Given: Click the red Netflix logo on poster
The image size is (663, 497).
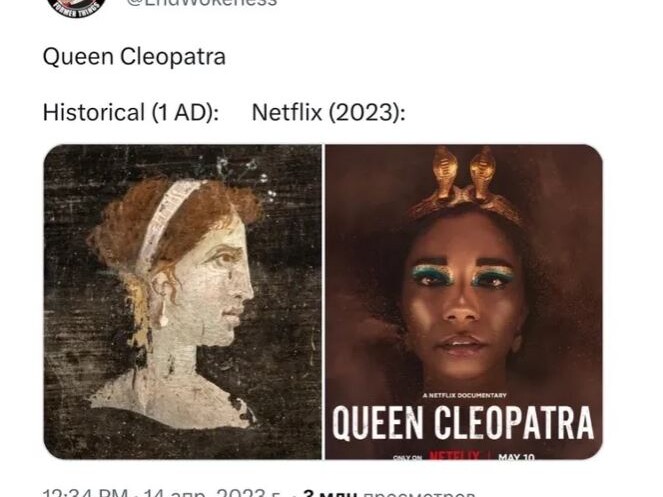Looking at the screenshot, I should click(454, 456).
